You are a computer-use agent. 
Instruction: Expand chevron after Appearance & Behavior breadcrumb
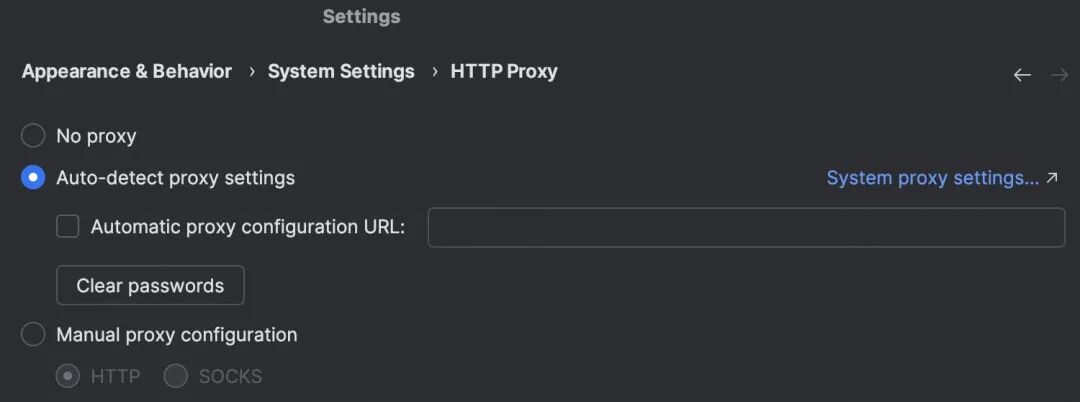(251, 72)
